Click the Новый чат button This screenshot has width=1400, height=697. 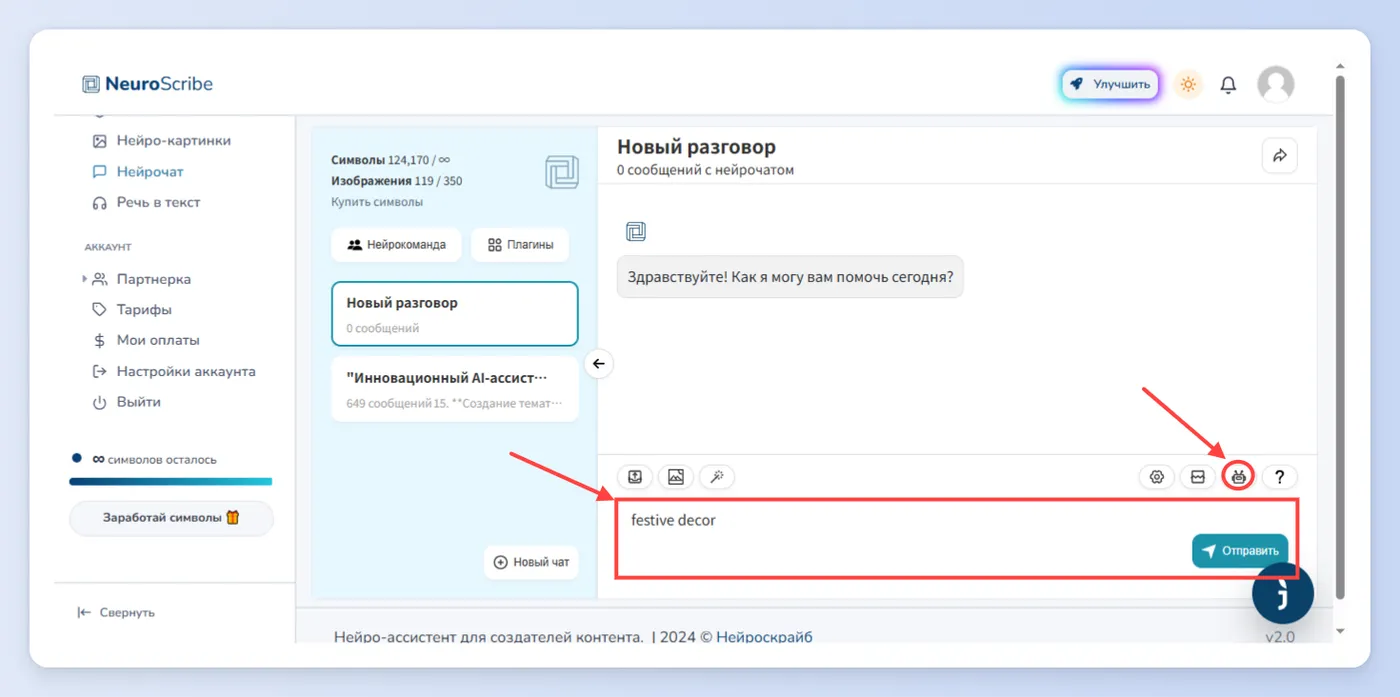coord(531,562)
